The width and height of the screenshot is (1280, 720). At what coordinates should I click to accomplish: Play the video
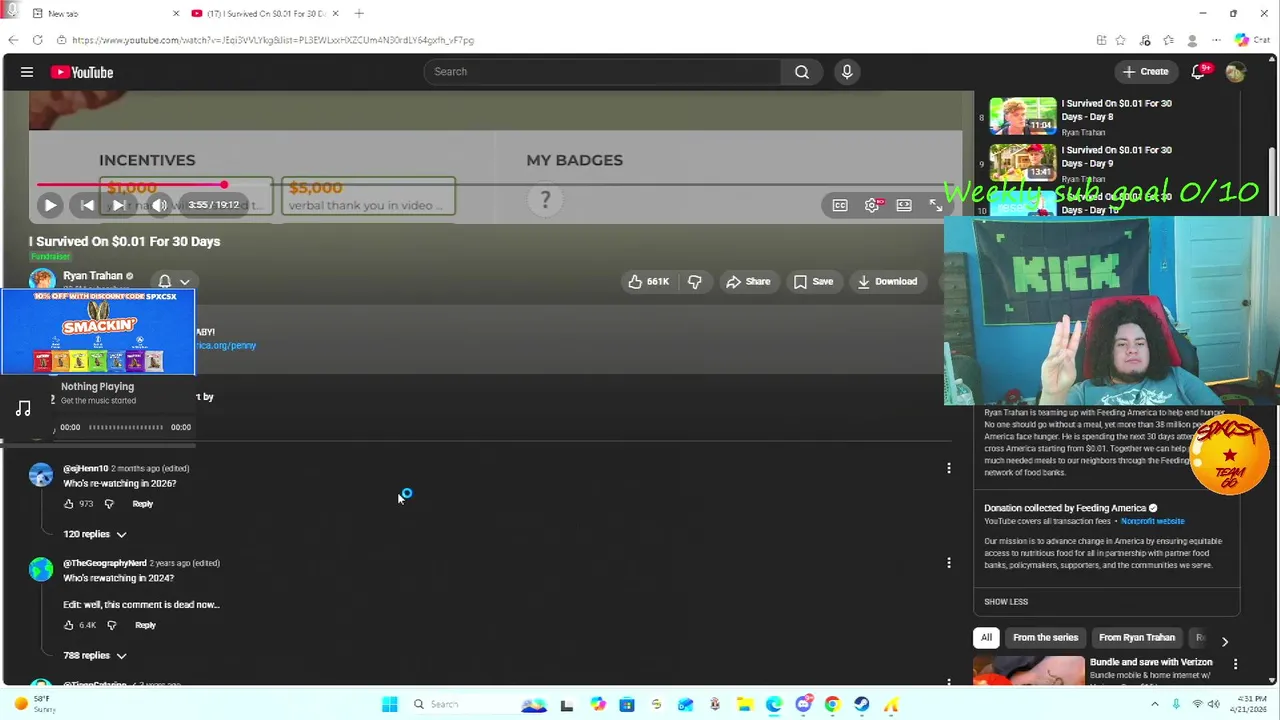(x=50, y=205)
